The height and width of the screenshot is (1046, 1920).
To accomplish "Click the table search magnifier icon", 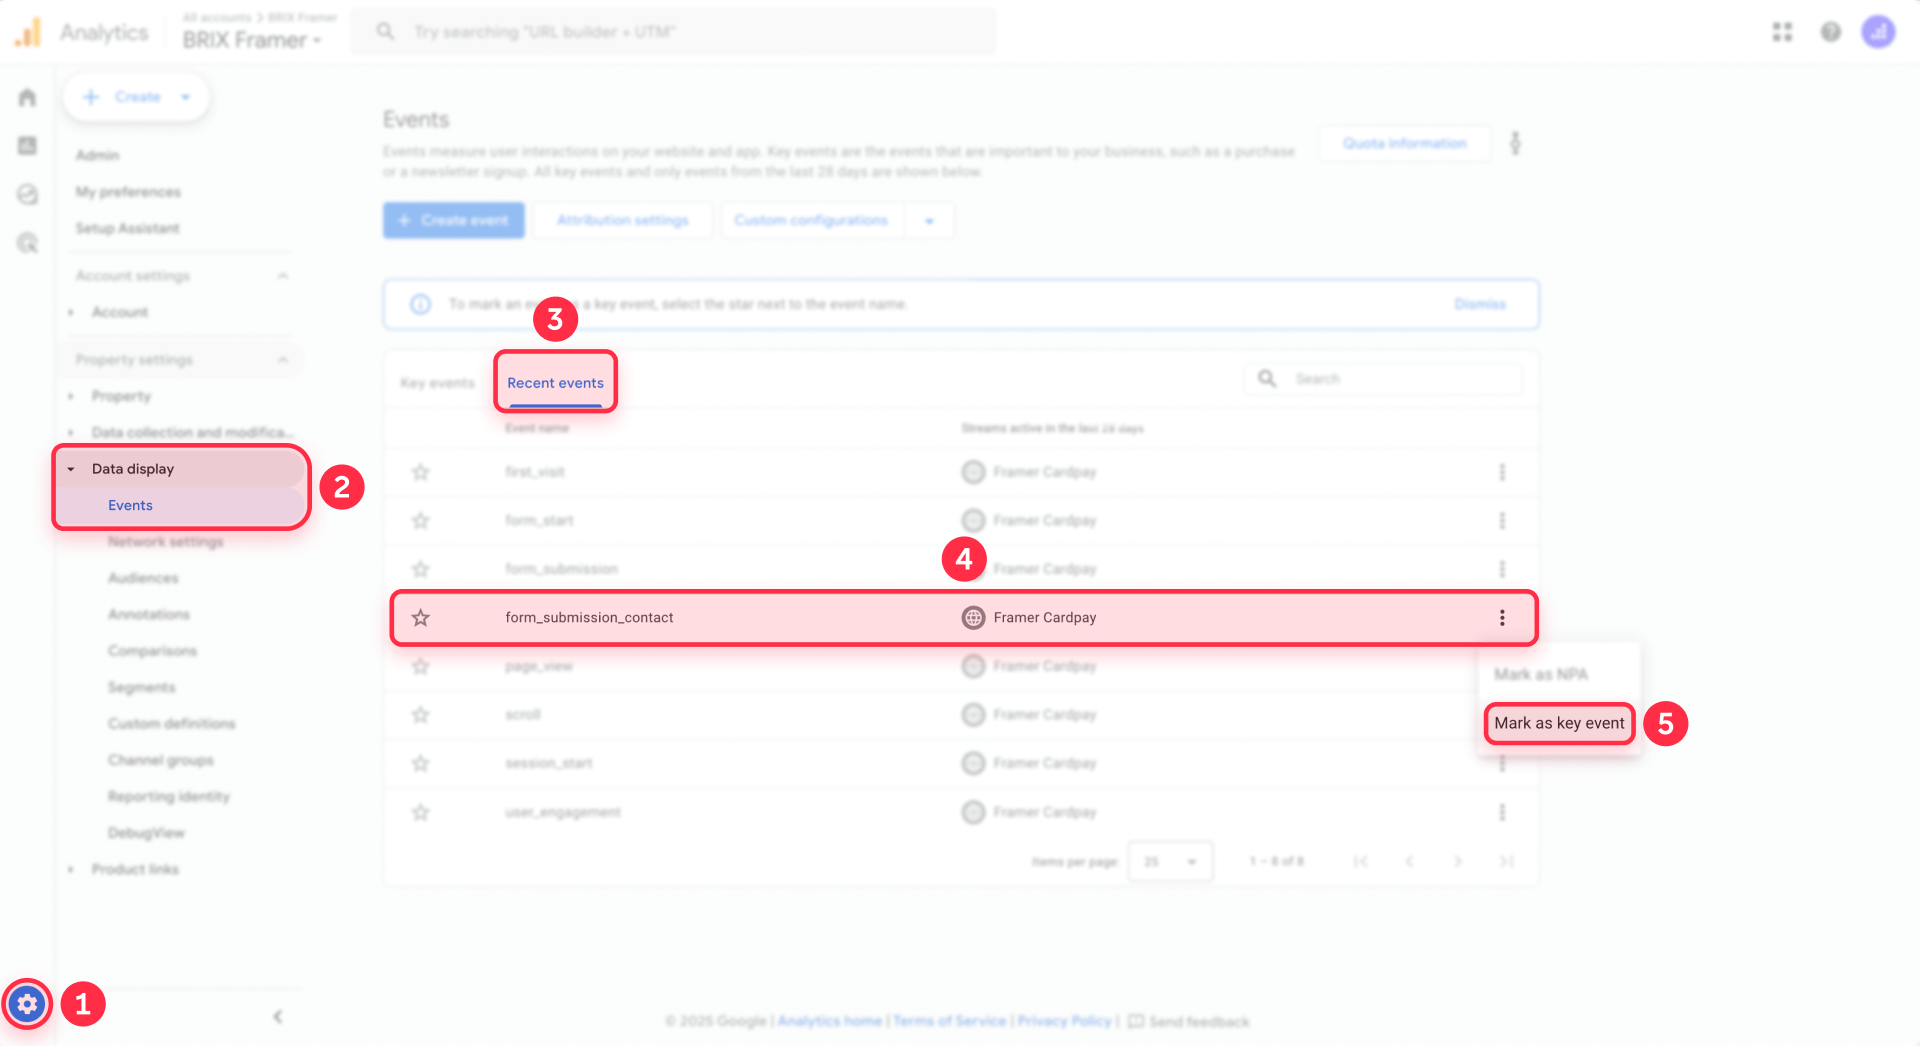I will click(x=1267, y=378).
